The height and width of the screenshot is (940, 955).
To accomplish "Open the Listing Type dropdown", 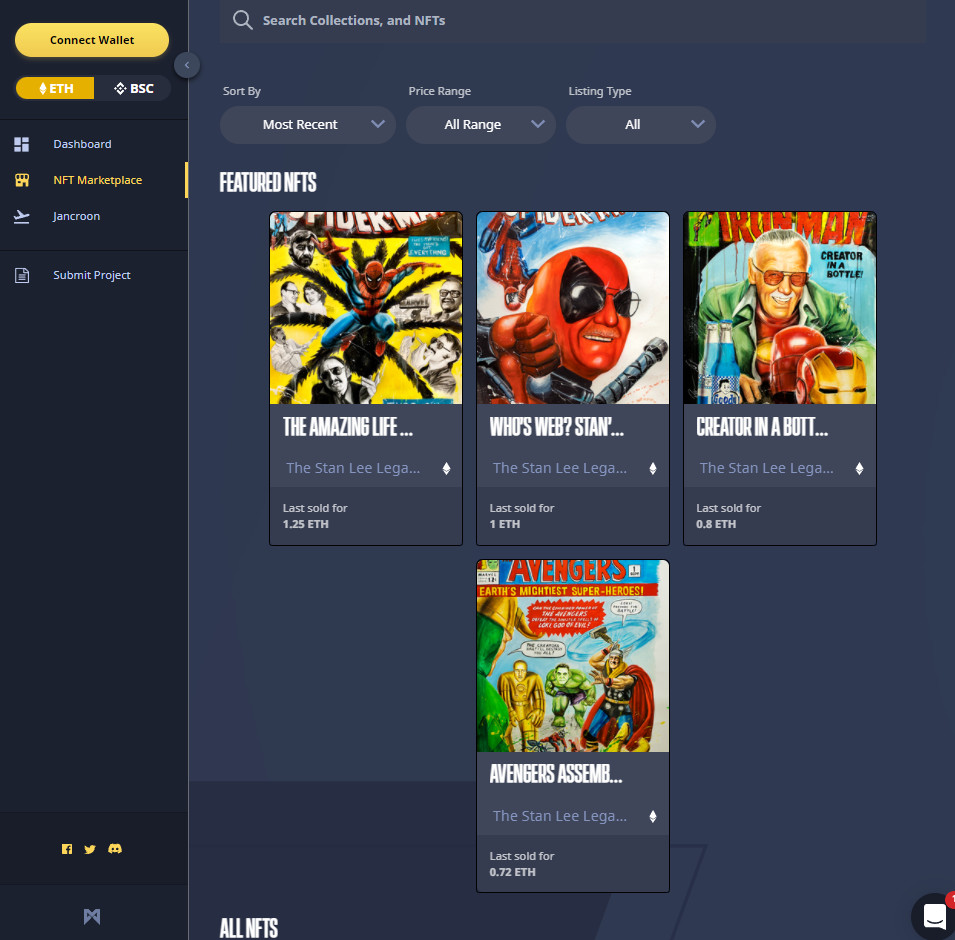I will click(x=641, y=125).
